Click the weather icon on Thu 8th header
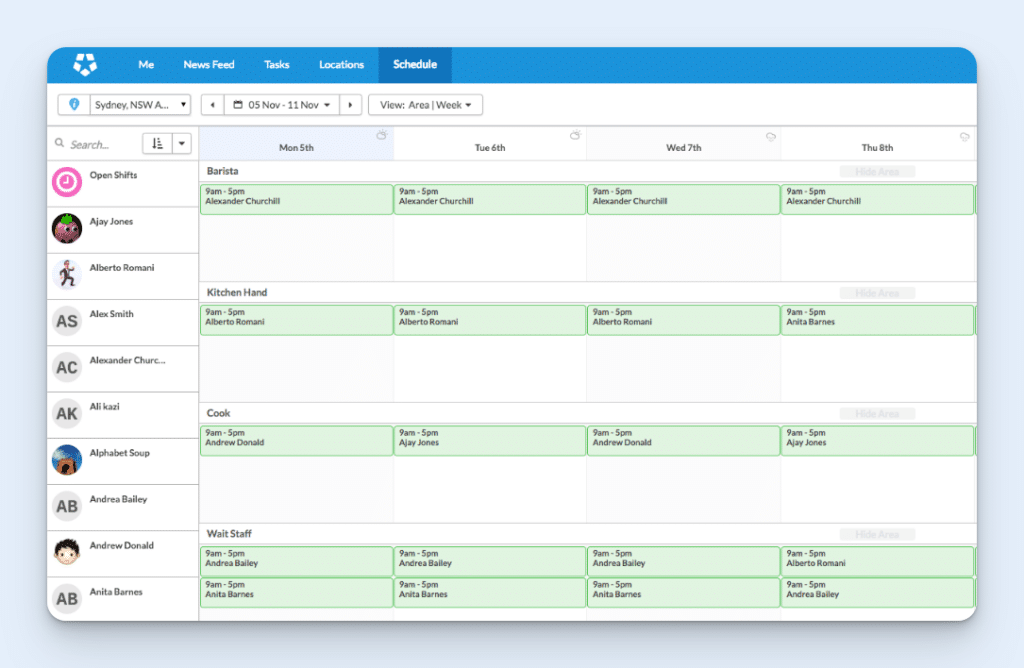The image size is (1024, 668). pyautogui.click(x=963, y=136)
